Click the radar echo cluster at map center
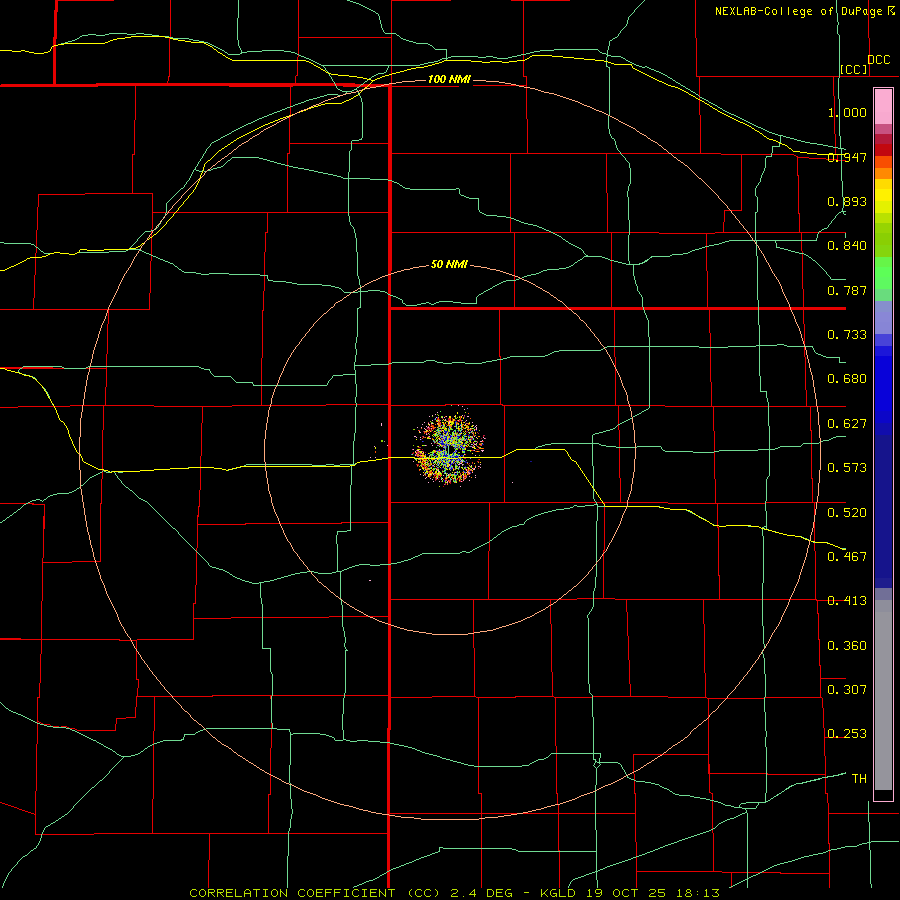The width and height of the screenshot is (900, 900). pos(449,446)
